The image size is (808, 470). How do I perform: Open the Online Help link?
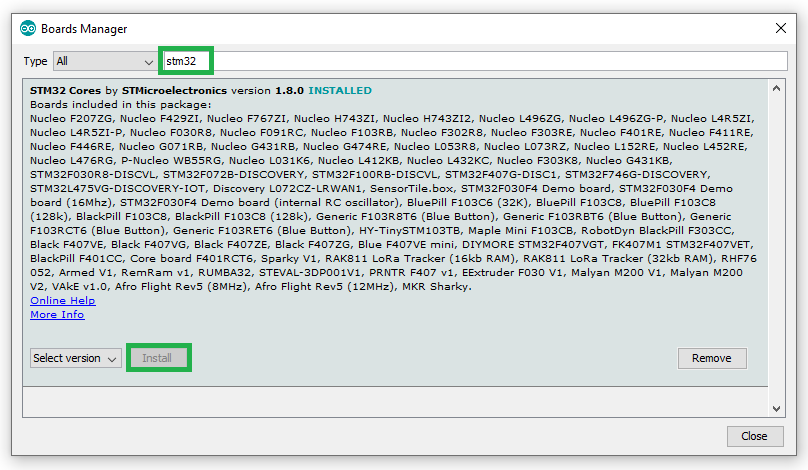(62, 300)
